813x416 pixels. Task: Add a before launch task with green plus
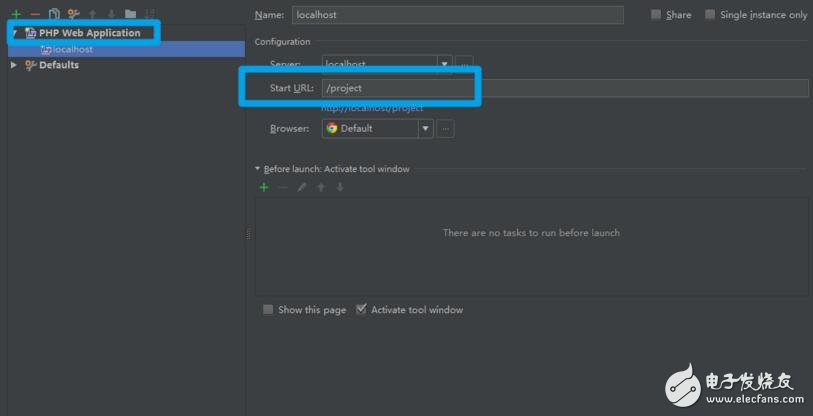pos(264,187)
